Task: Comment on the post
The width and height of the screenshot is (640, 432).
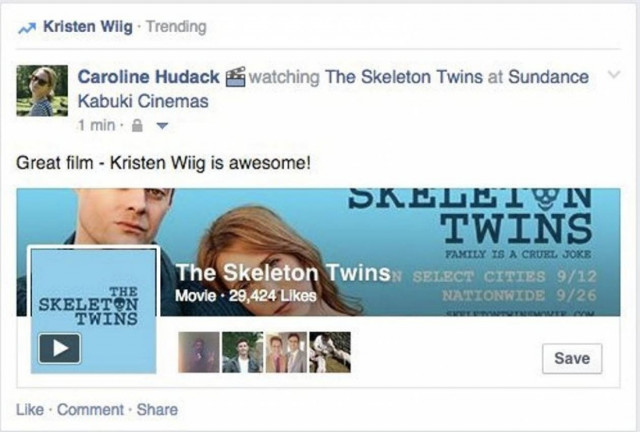Action: click(x=90, y=410)
